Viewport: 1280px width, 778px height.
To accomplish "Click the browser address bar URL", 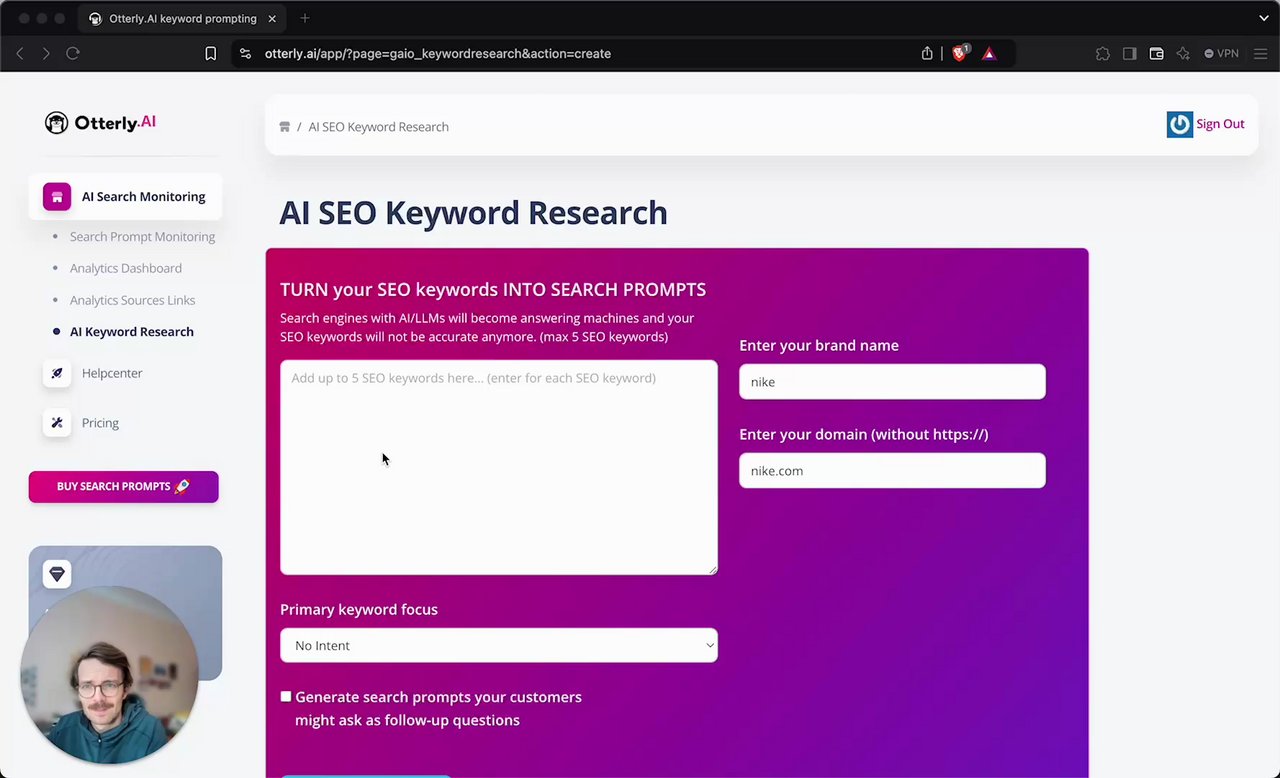I will [x=438, y=54].
